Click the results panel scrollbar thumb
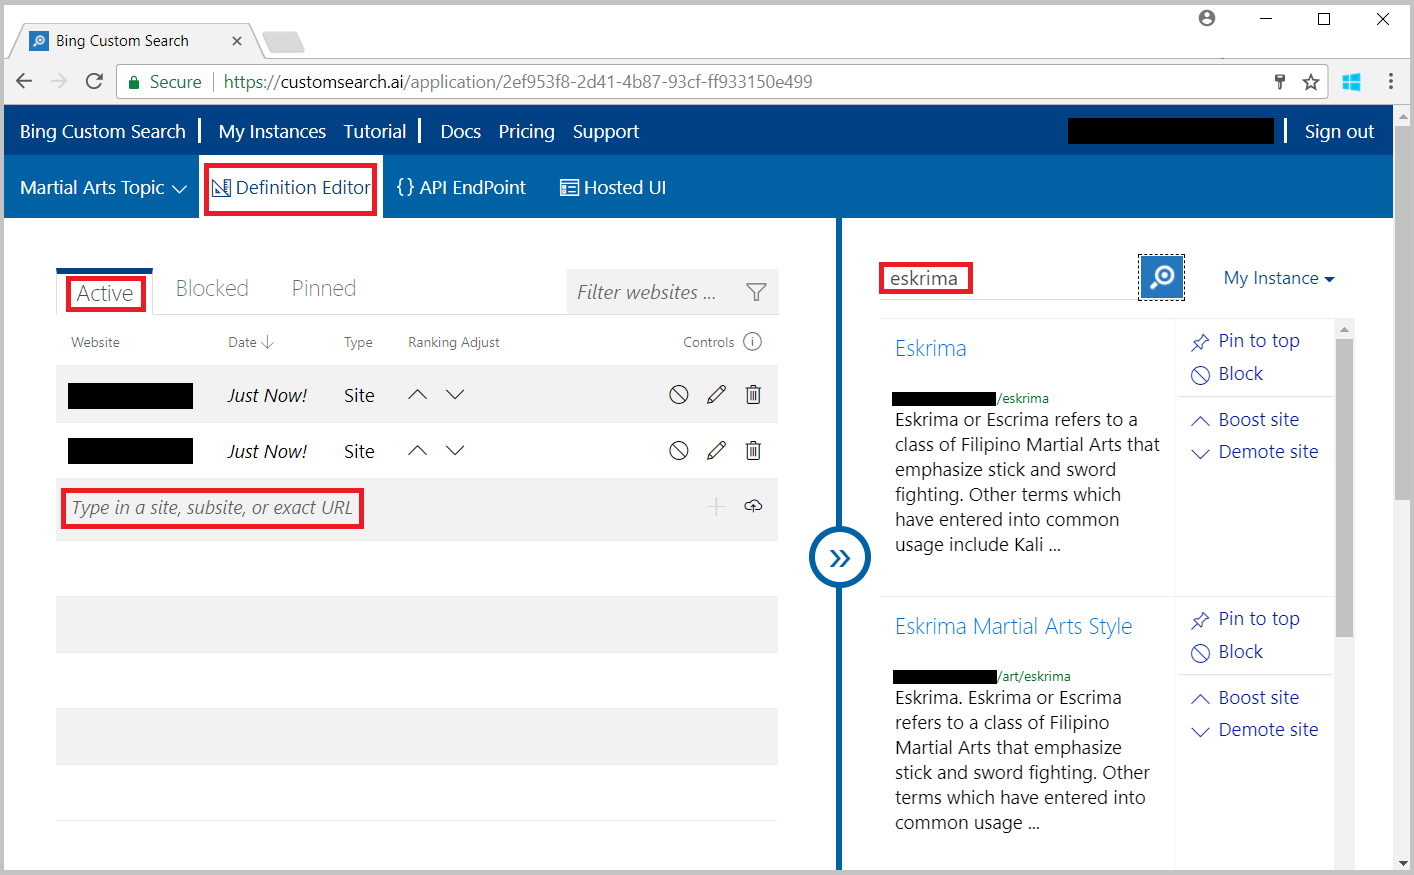This screenshot has width=1414, height=875. [1344, 488]
